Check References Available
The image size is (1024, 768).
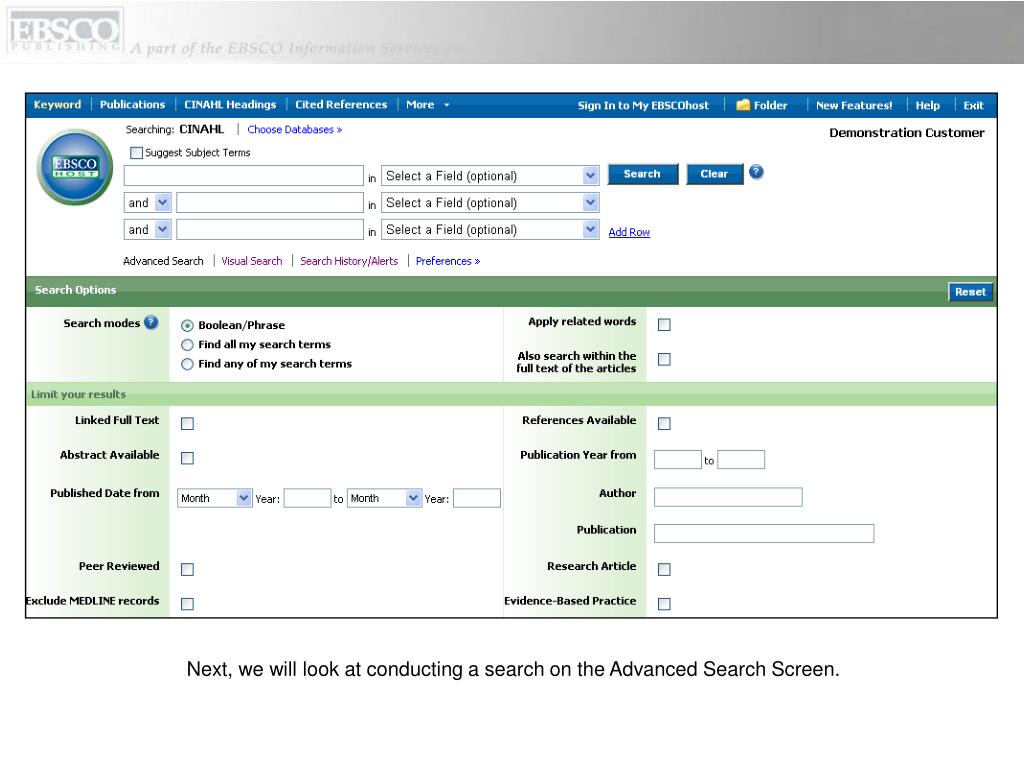(x=664, y=424)
